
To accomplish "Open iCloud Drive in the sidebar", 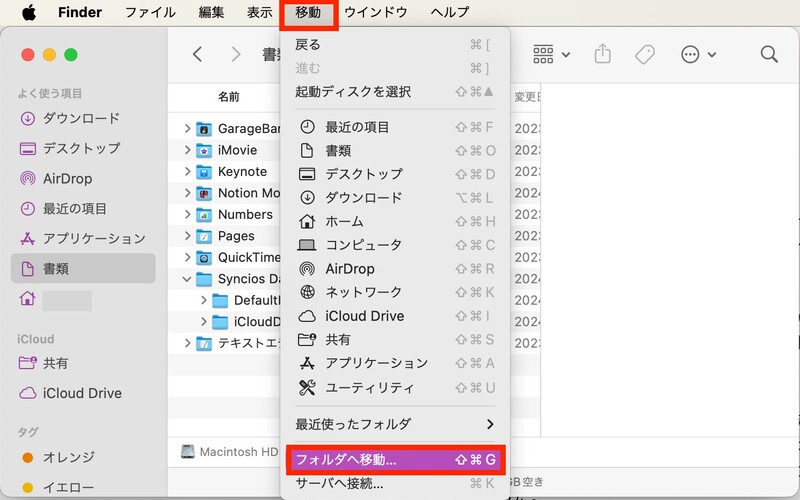I will pyautogui.click(x=83, y=393).
